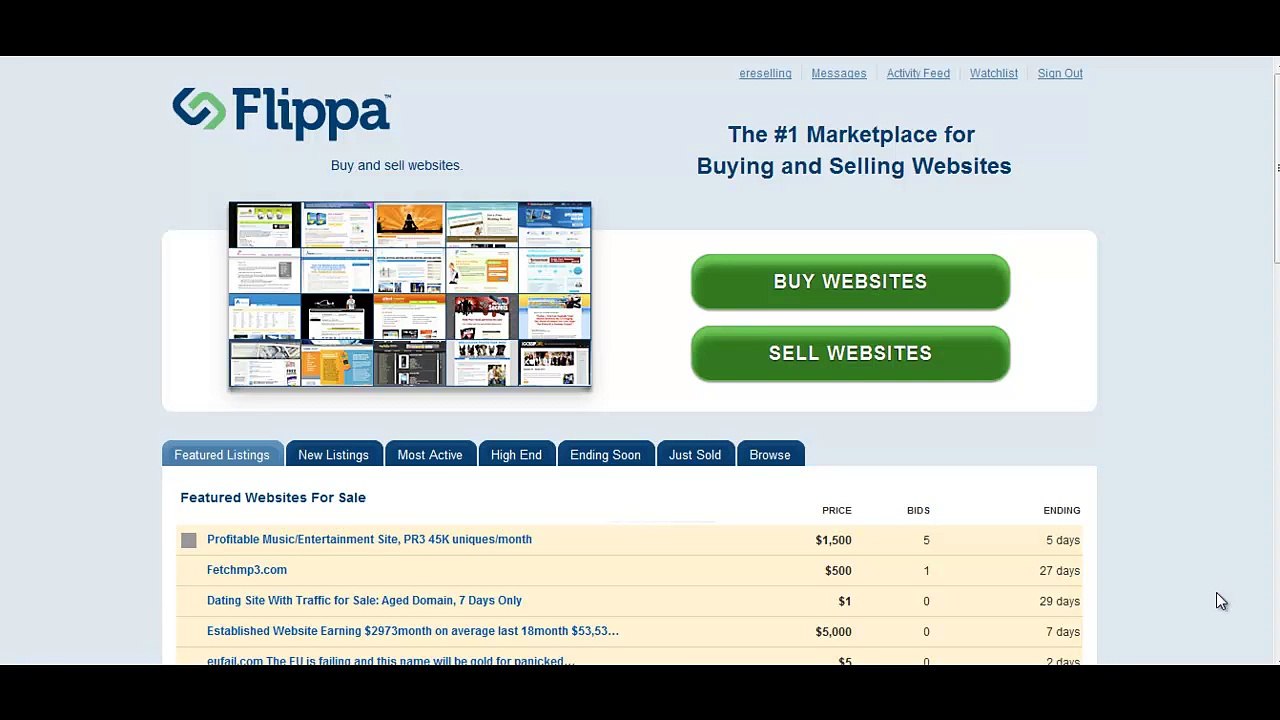
Task: Switch to the New Listings tab
Action: coord(333,454)
